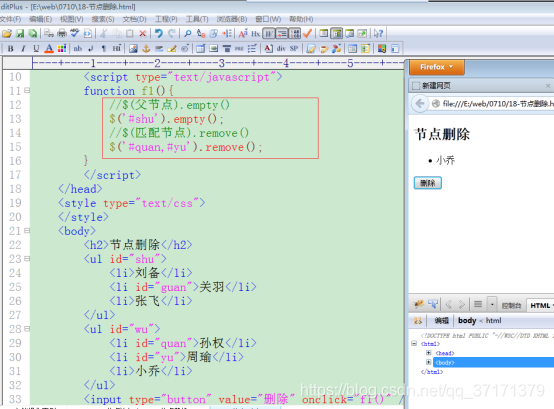This screenshot has width=554, height=409.
Task: Click the Firebug bug icon
Action: [x=419, y=304]
